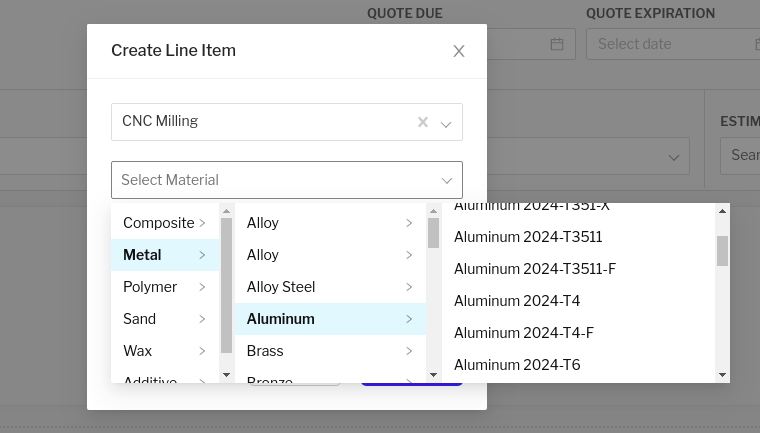Select the Polymer material category
This screenshot has width=760, height=433.
tap(150, 287)
